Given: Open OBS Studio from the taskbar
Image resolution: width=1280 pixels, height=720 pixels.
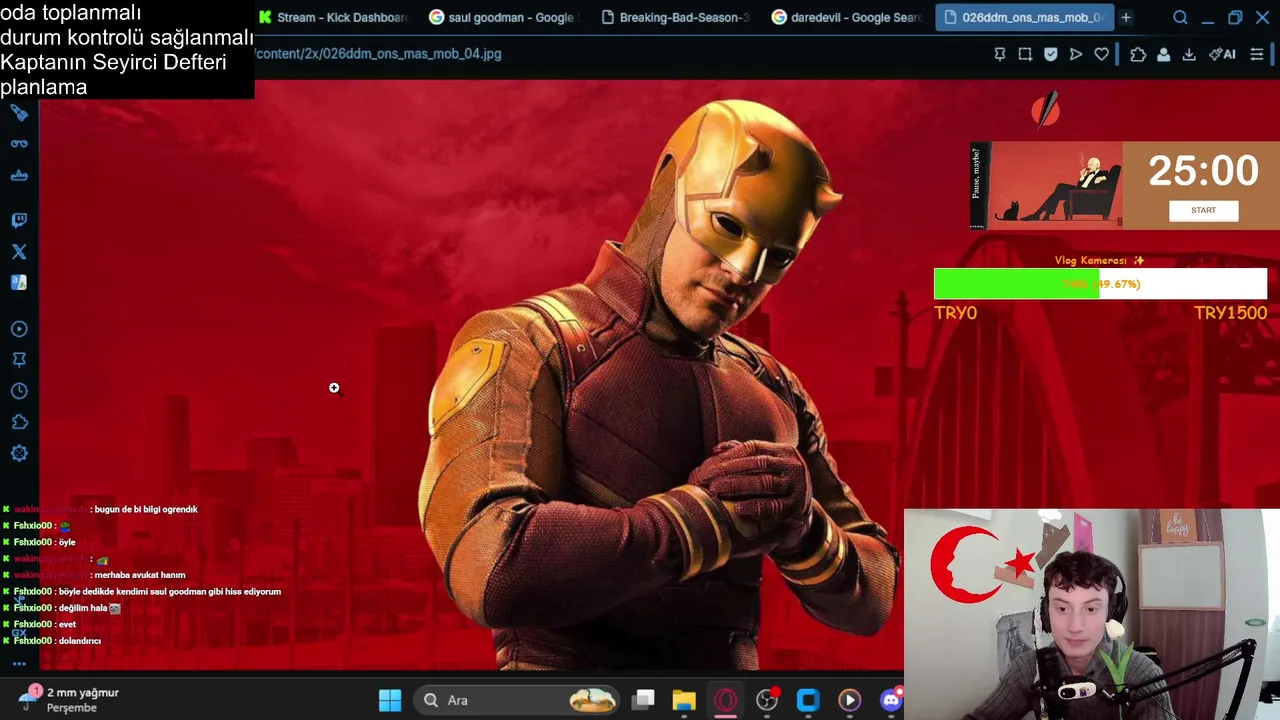Looking at the screenshot, I should click(x=767, y=700).
